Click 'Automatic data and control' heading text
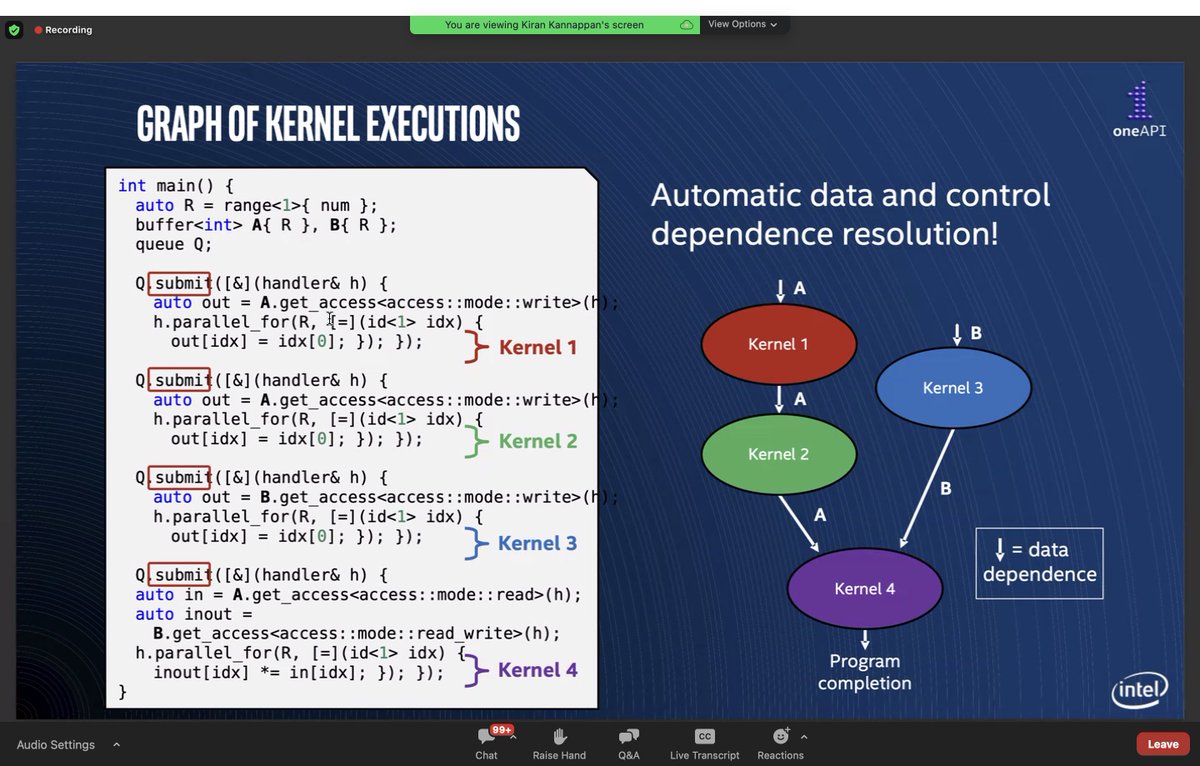1200x766 pixels. point(851,194)
